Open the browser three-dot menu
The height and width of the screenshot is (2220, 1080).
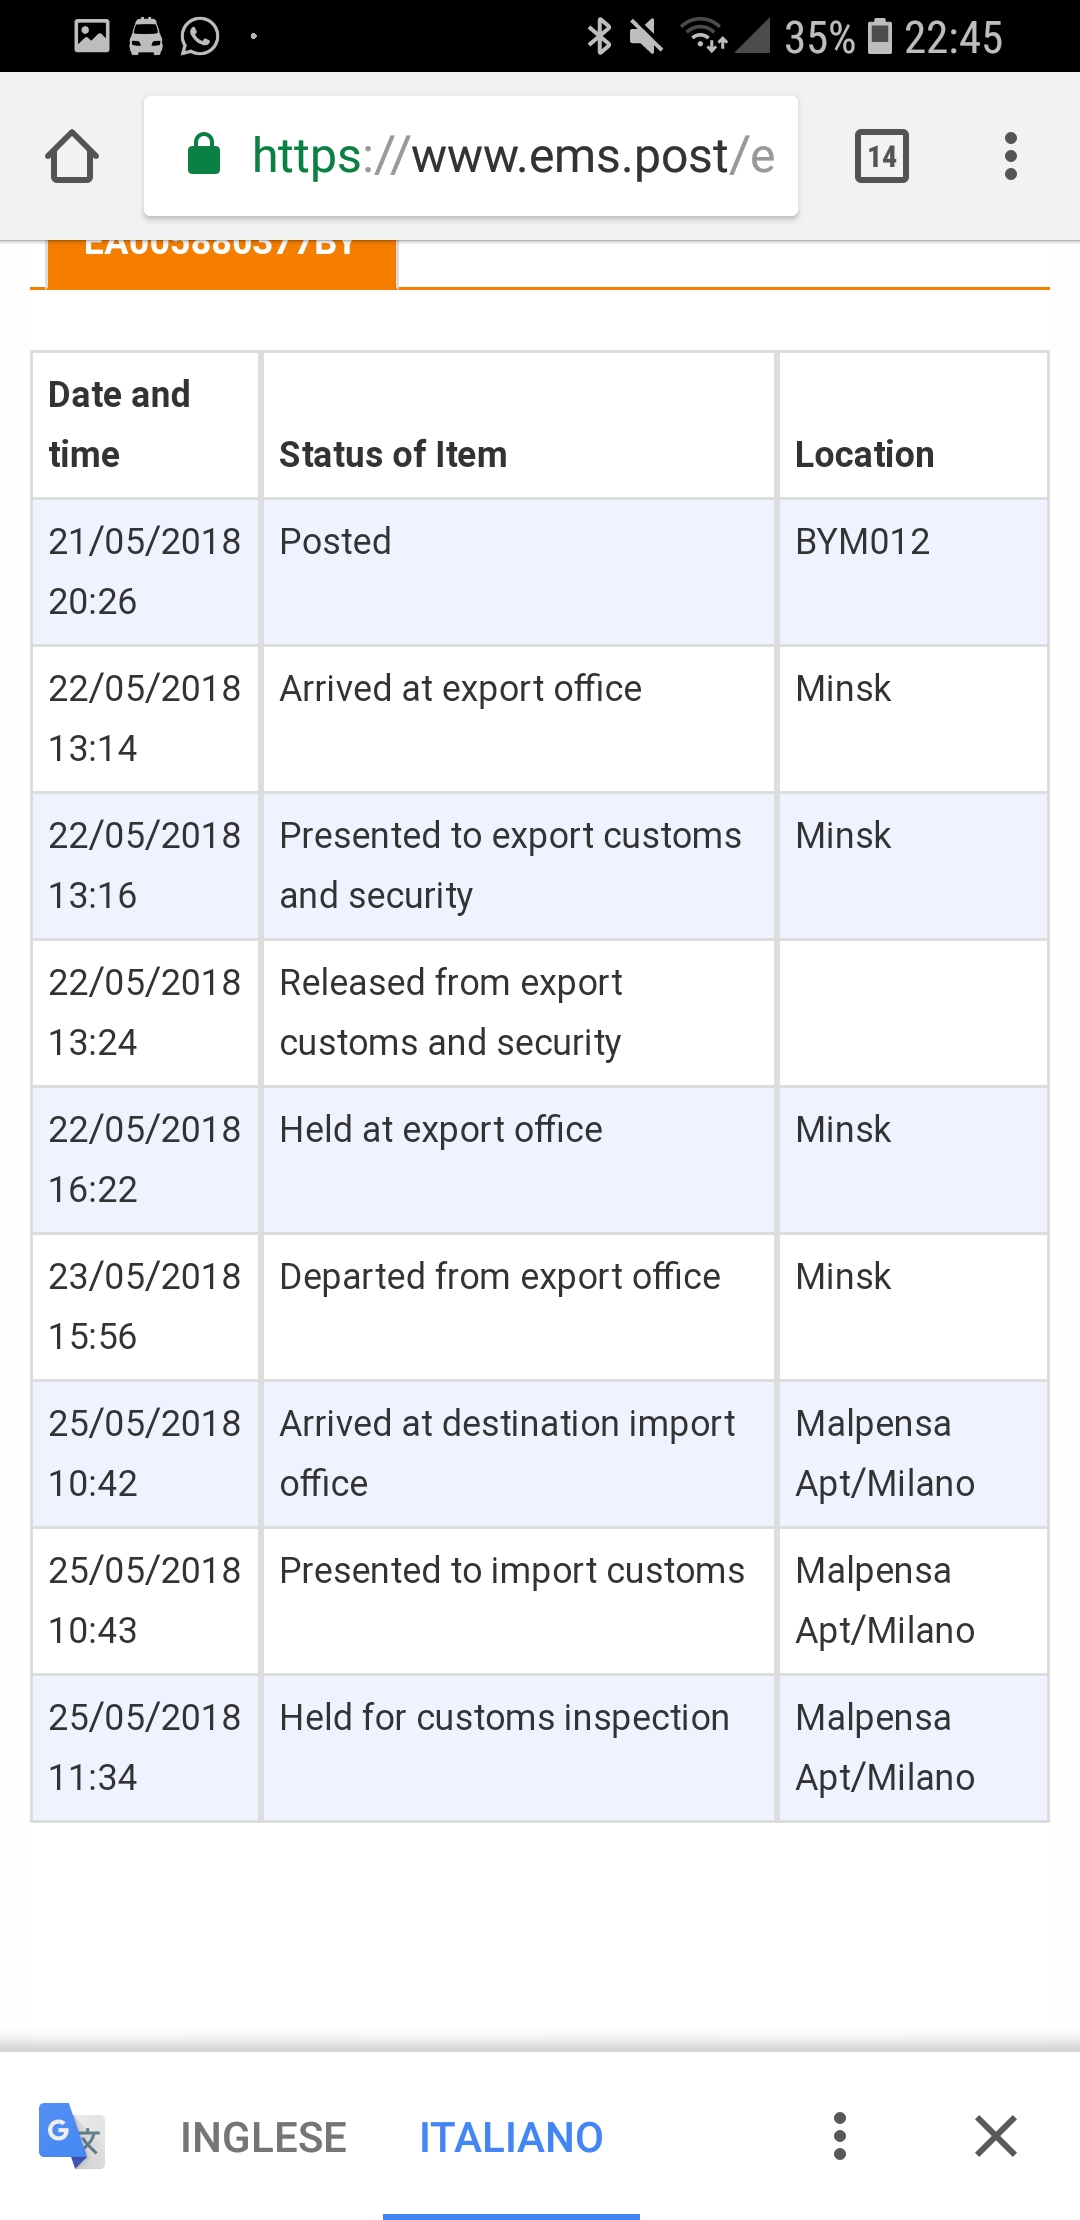click(1010, 157)
